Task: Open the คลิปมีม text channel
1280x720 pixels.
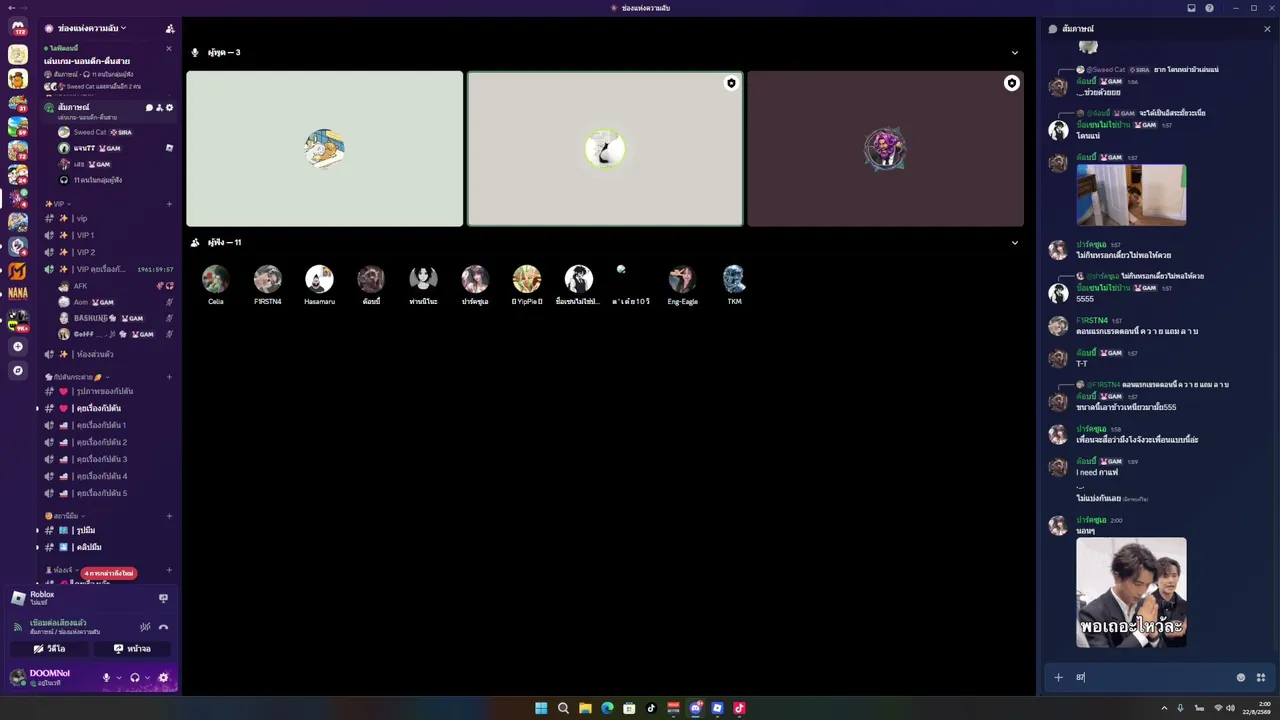Action: 108,547
